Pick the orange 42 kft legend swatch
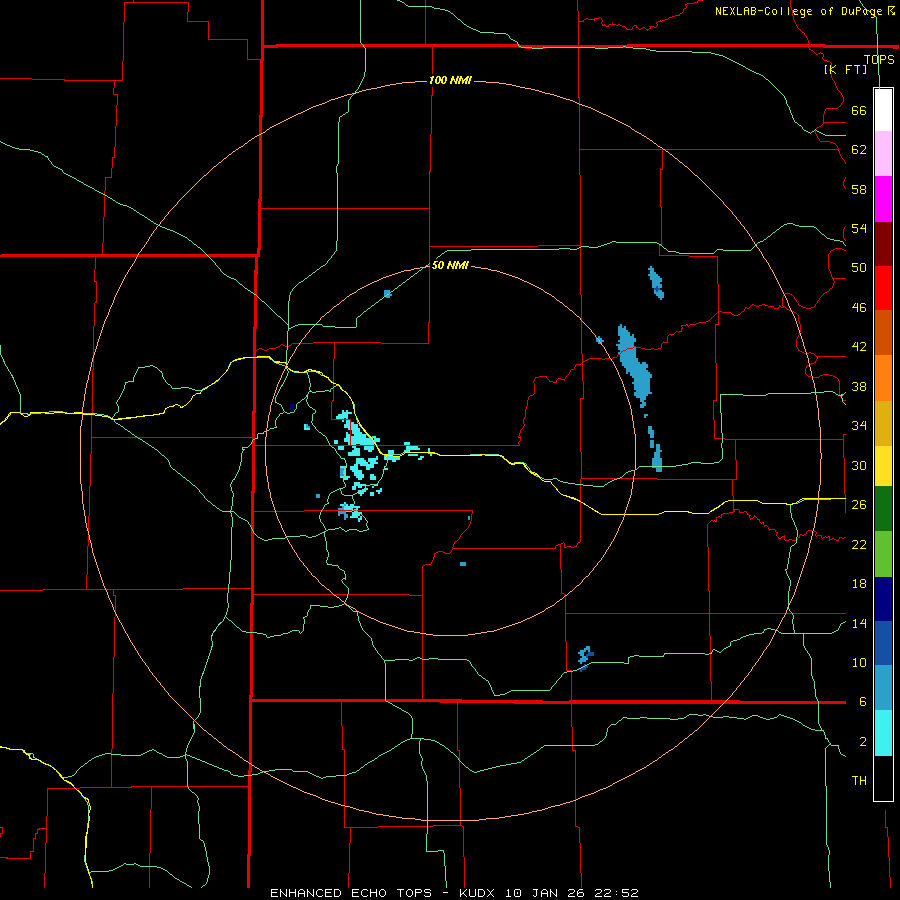900x900 pixels. click(883, 378)
